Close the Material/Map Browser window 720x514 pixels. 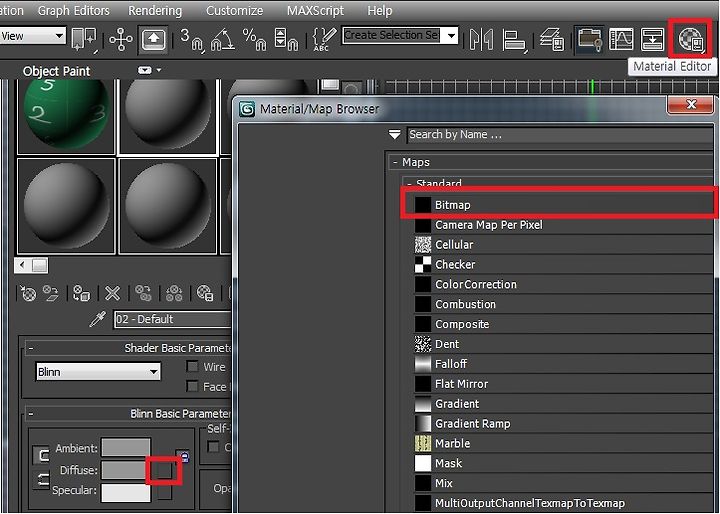point(691,104)
